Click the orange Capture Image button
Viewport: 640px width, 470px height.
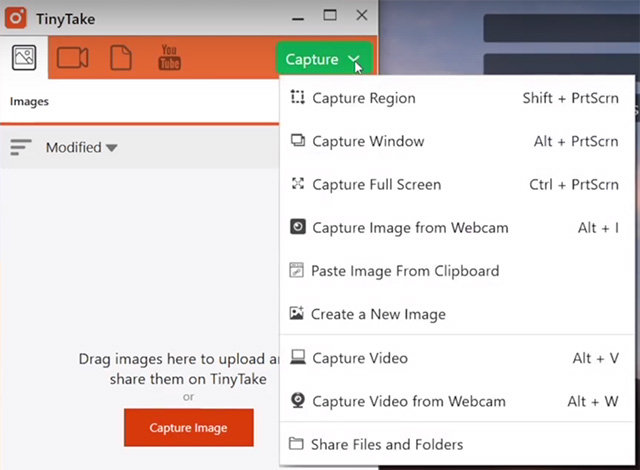point(189,428)
